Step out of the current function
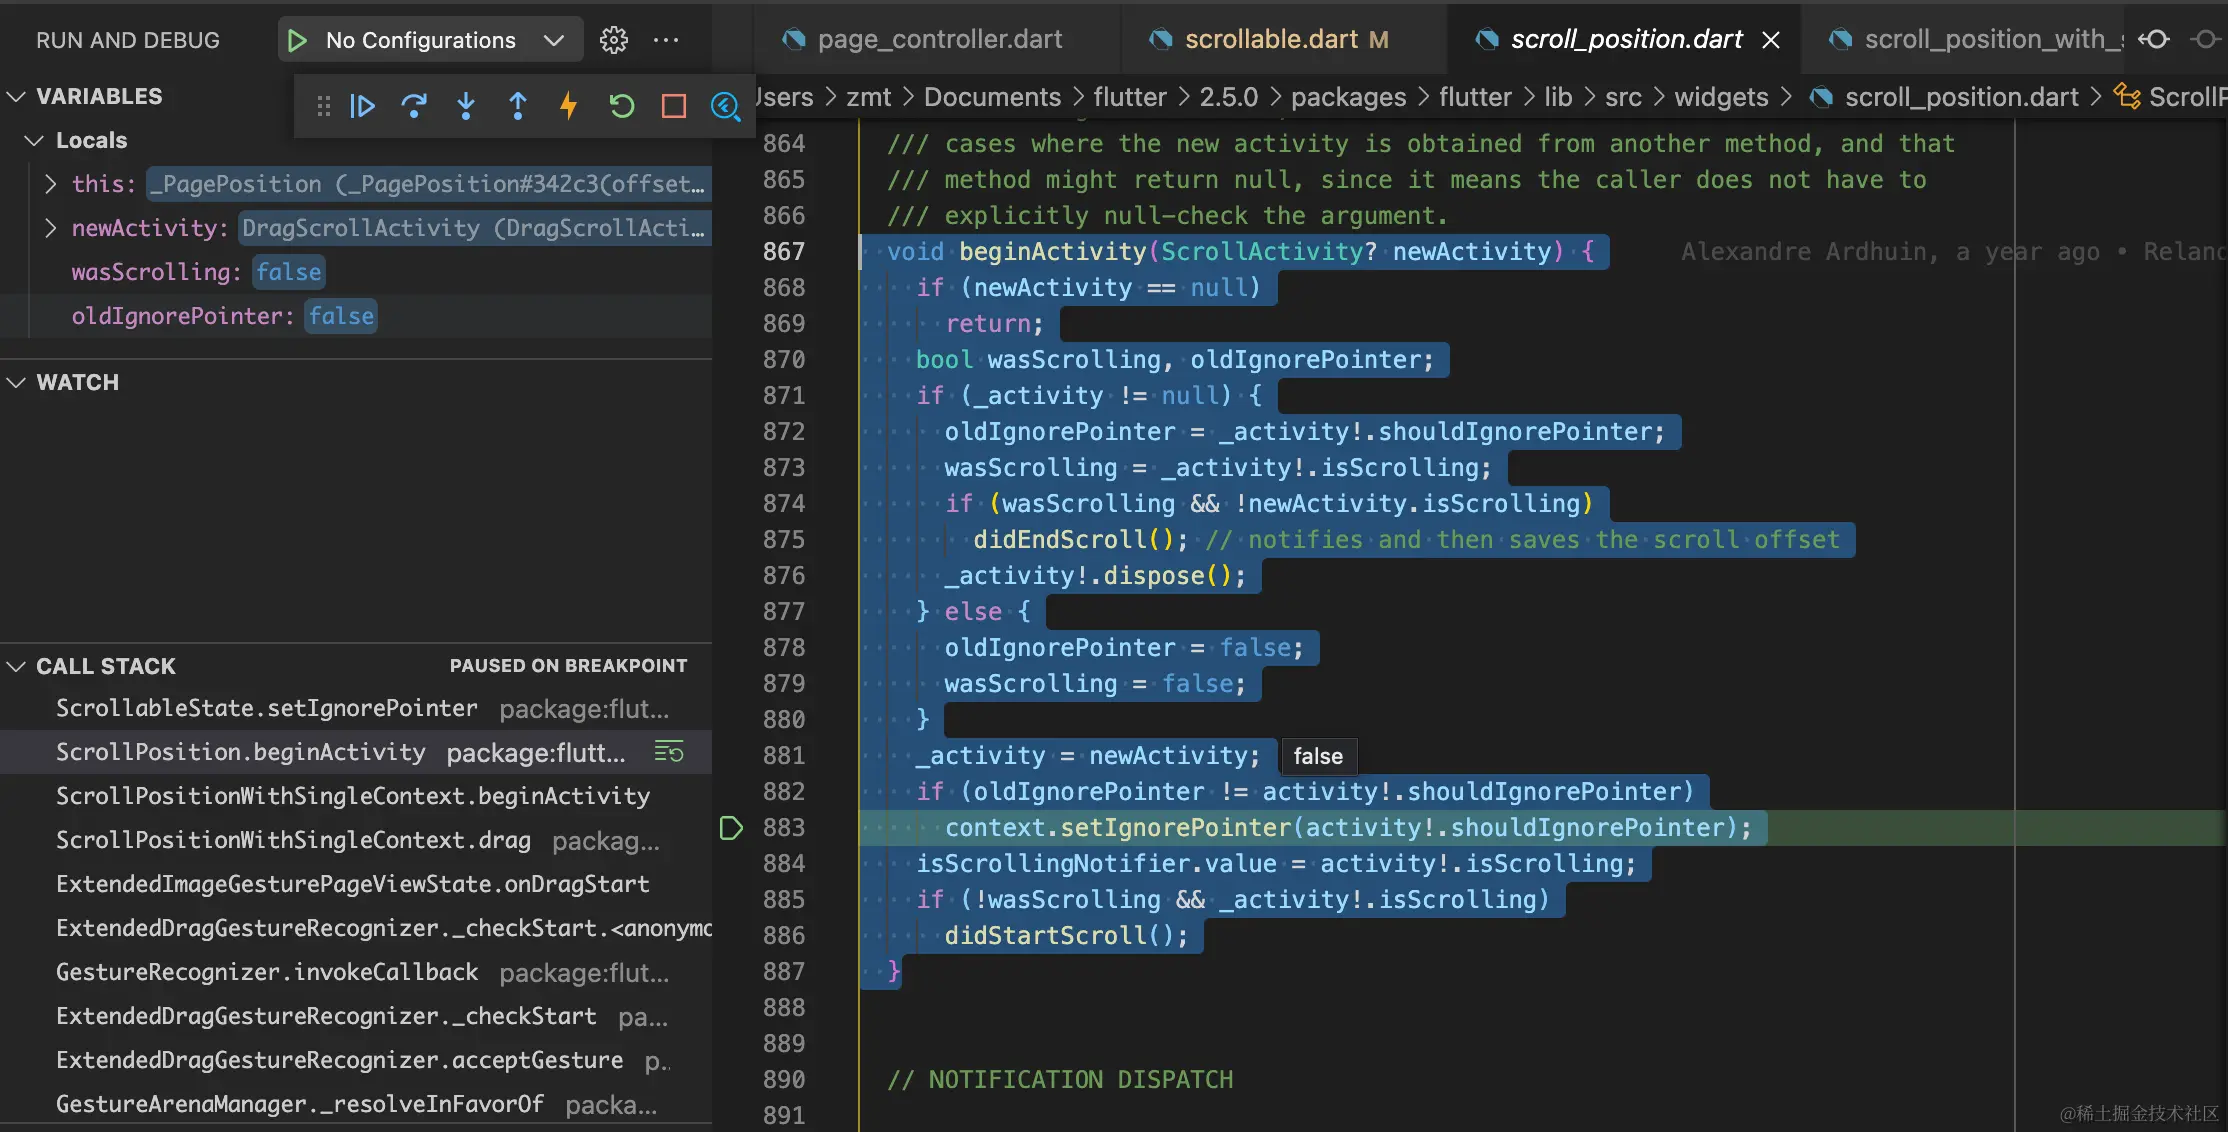 tap(518, 106)
